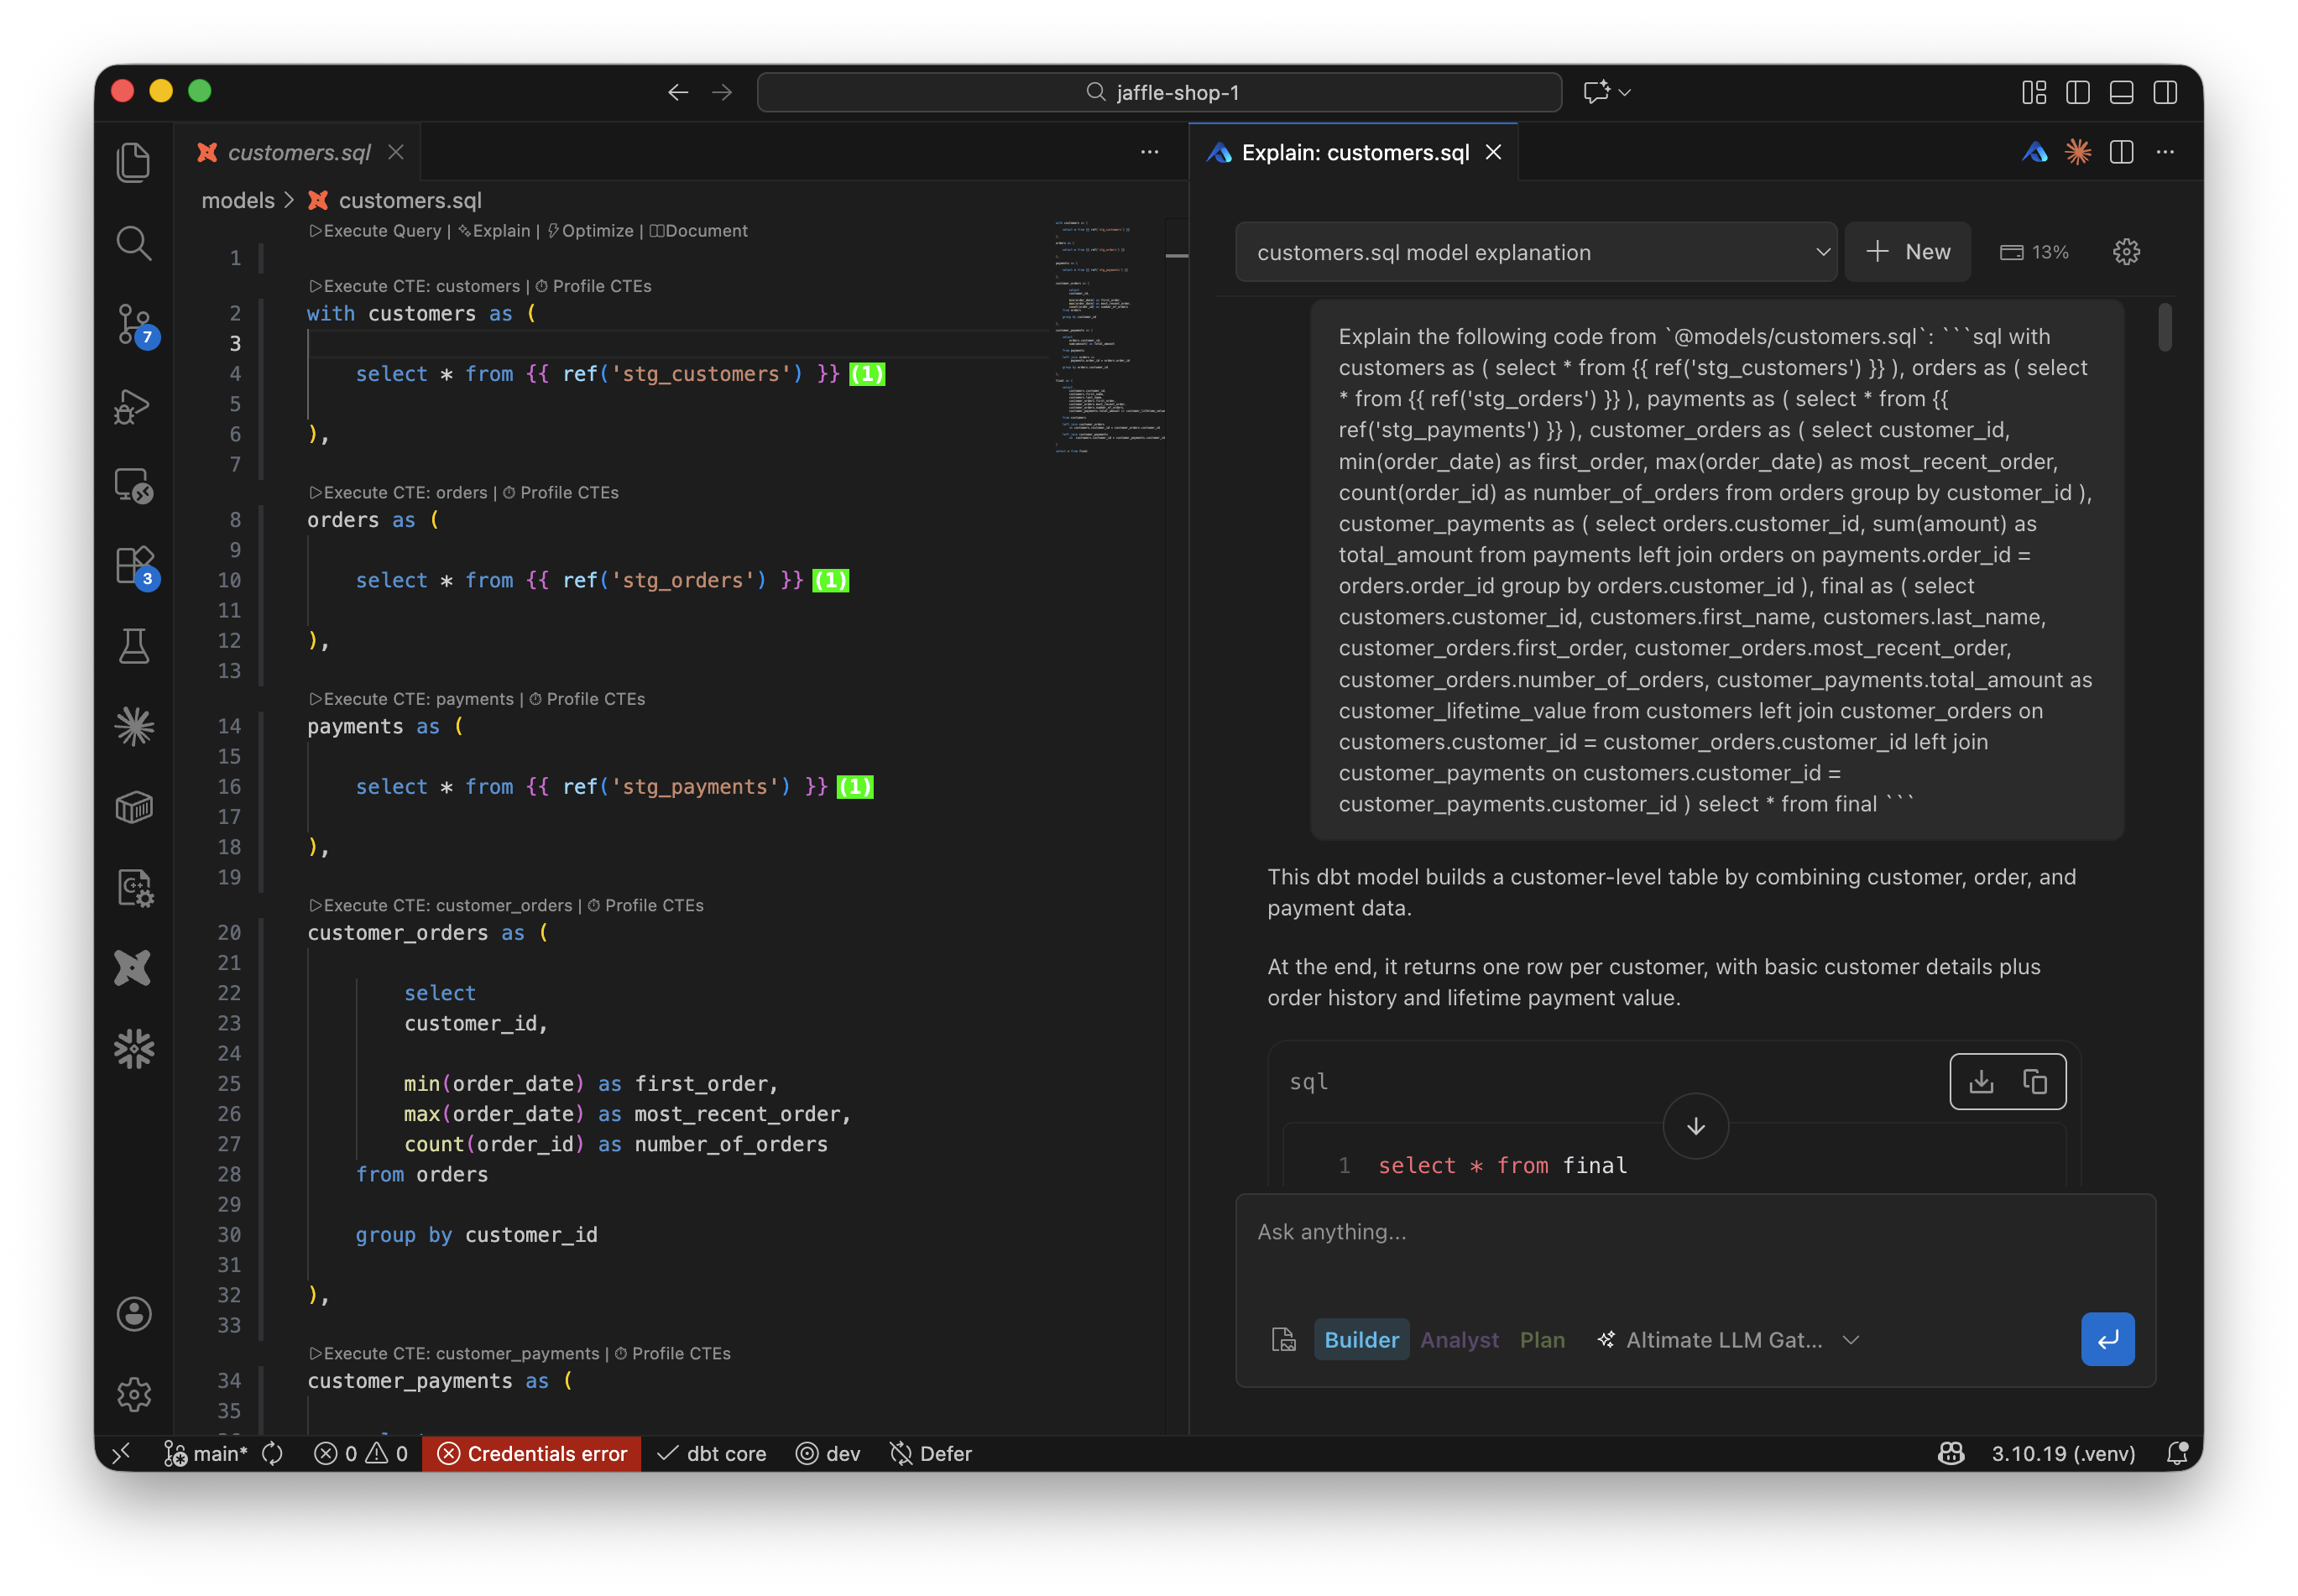Open the Explorer view in activity bar
The image size is (2298, 1596).
coord(133,162)
